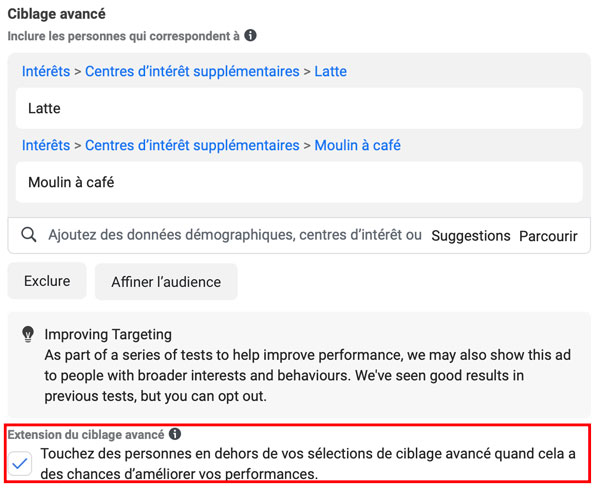The image size is (600, 488).
Task: Open Intérêts link in the Latte breadcrumb
Action: (46, 71)
